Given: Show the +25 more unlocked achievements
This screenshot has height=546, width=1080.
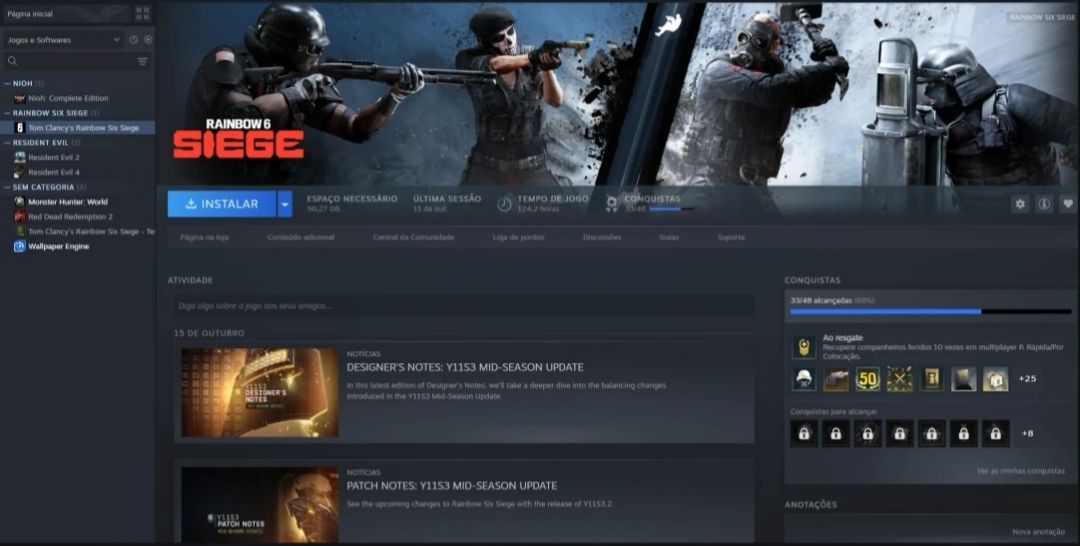Looking at the screenshot, I should point(1027,379).
